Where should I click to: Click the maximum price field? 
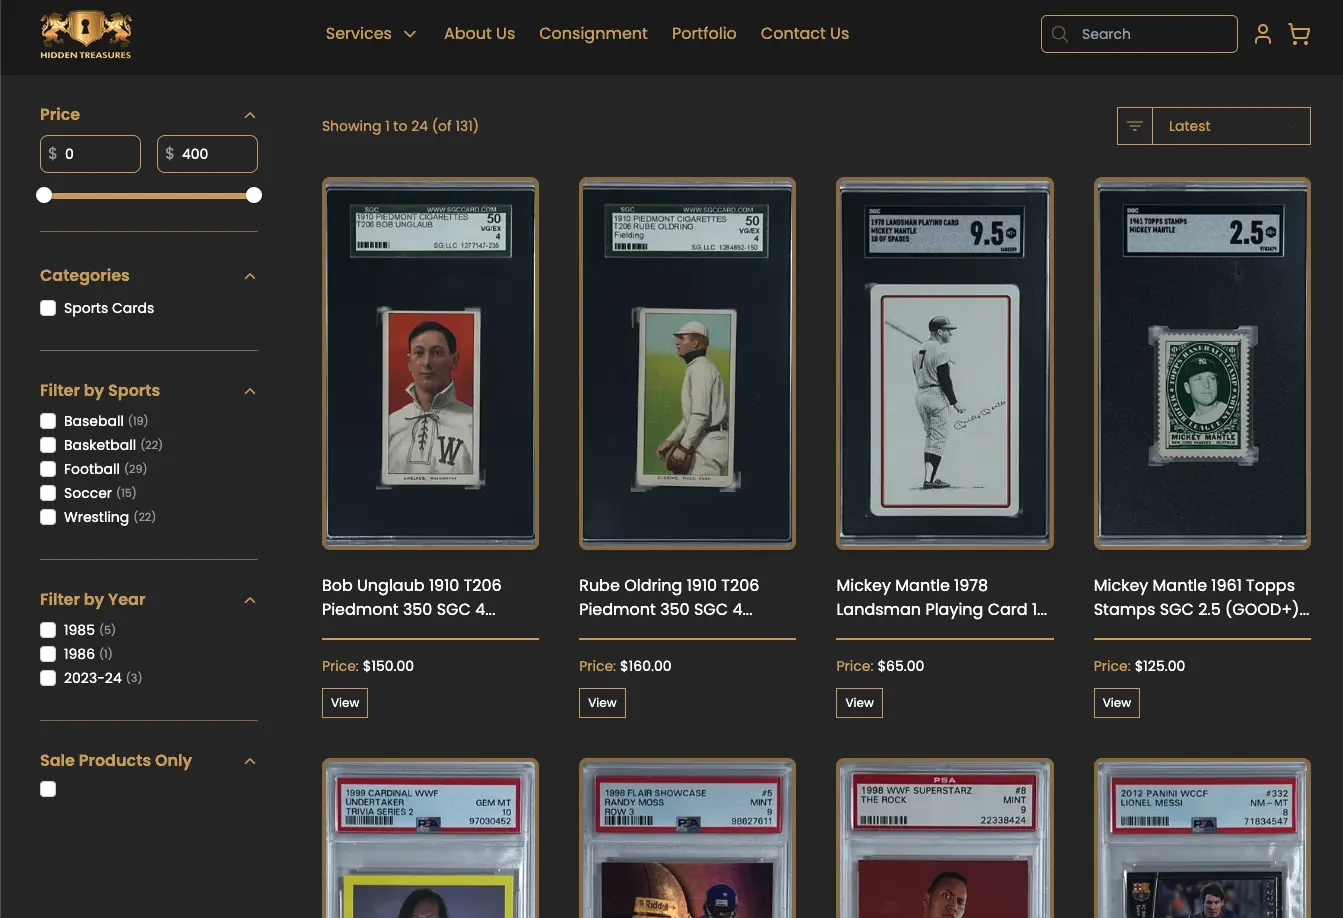point(207,154)
